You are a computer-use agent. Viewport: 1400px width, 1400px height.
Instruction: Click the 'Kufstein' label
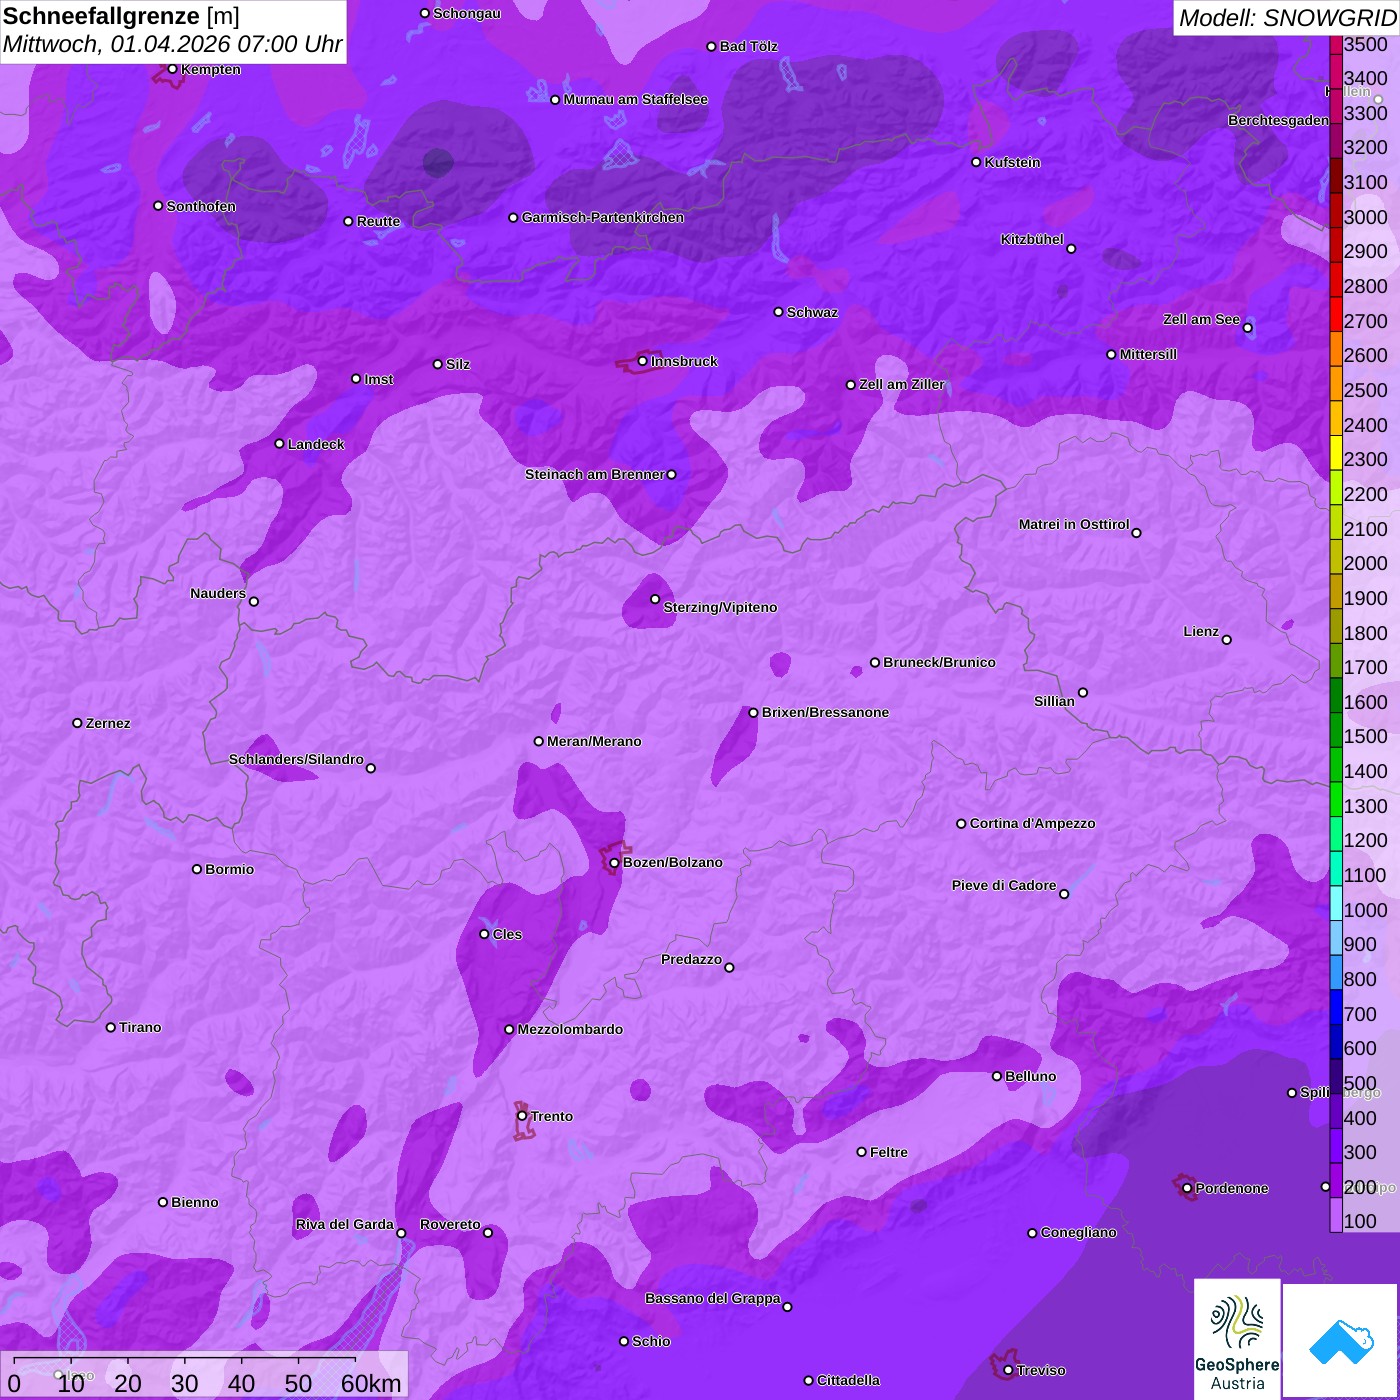click(x=1013, y=162)
